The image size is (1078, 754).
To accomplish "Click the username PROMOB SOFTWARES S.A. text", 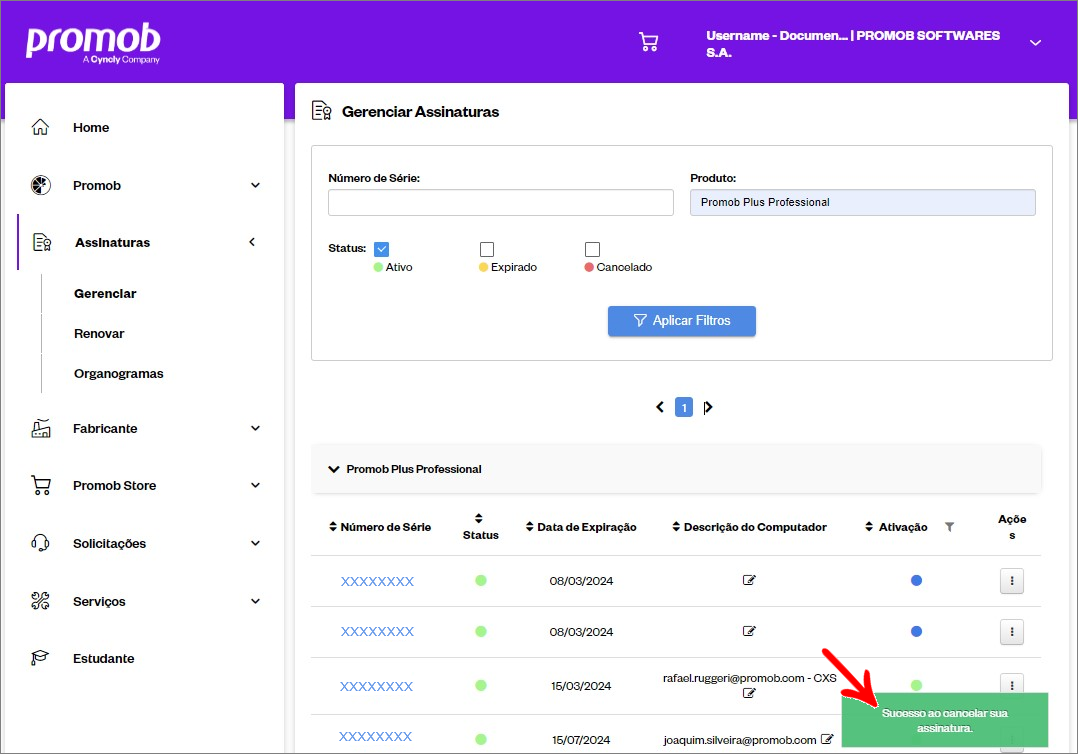I will tap(852, 43).
